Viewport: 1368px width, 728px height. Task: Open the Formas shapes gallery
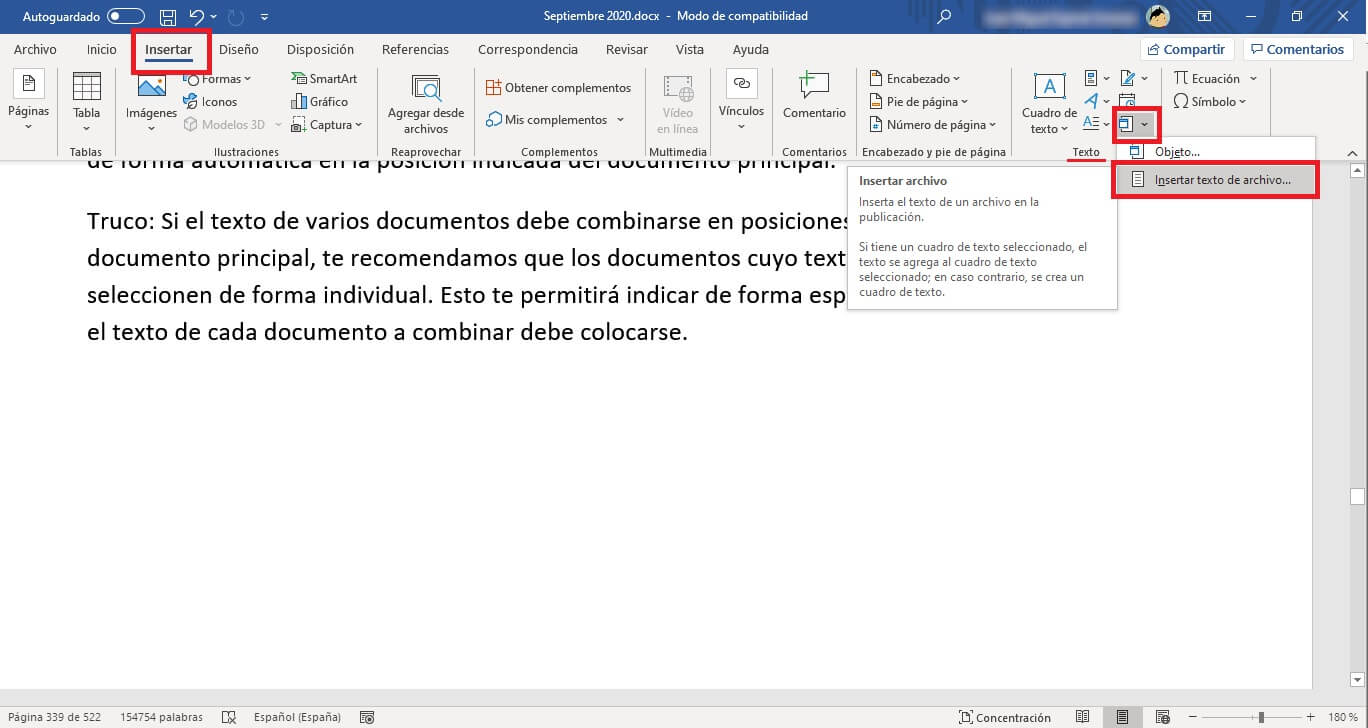point(218,78)
